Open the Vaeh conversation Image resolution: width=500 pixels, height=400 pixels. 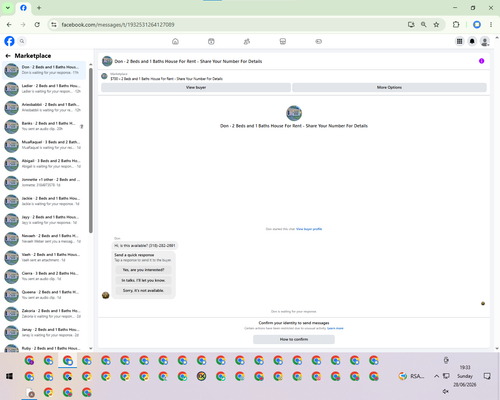[44, 257]
